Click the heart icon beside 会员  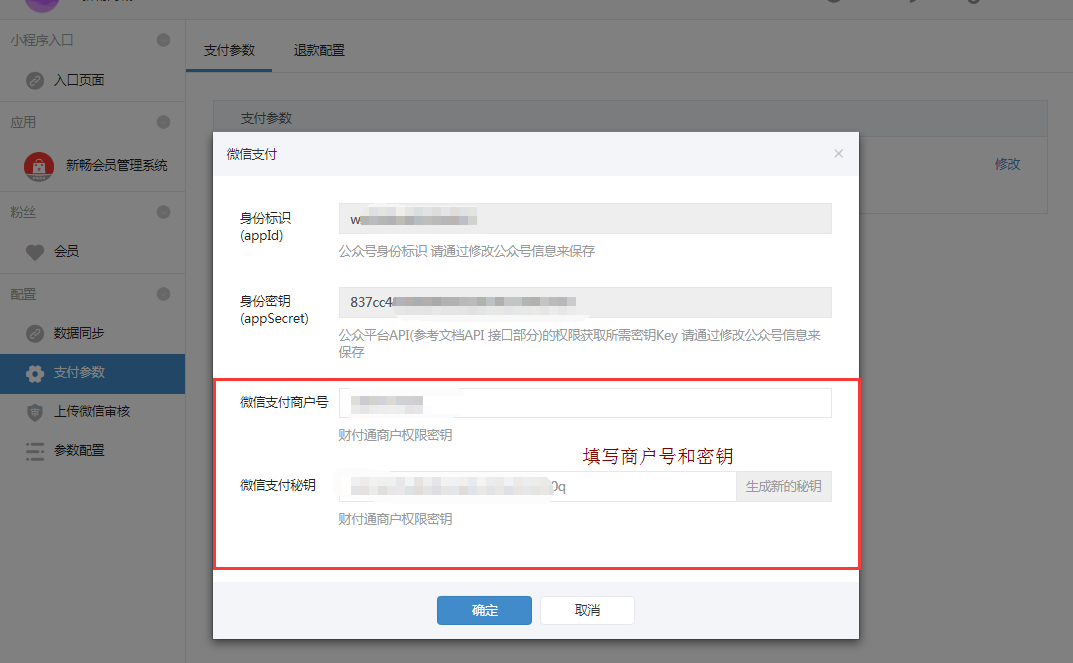pyautogui.click(x=35, y=252)
